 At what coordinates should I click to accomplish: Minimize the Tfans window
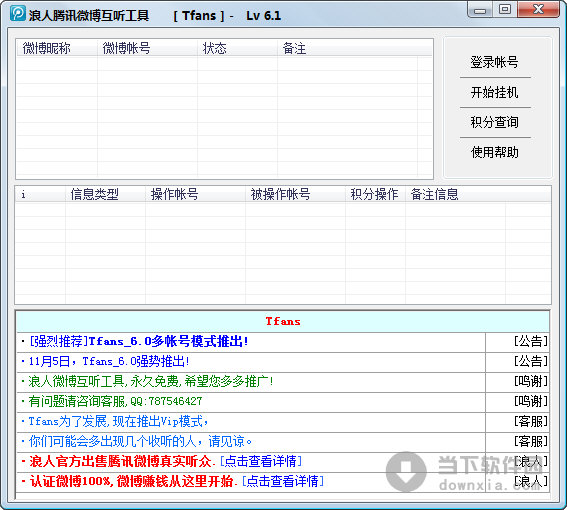point(480,10)
